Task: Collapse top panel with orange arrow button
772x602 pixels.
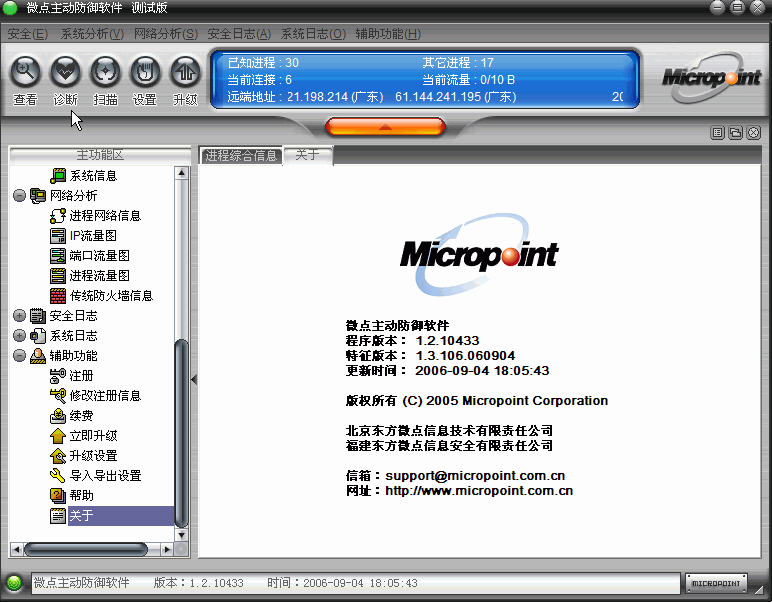Action: tap(385, 127)
